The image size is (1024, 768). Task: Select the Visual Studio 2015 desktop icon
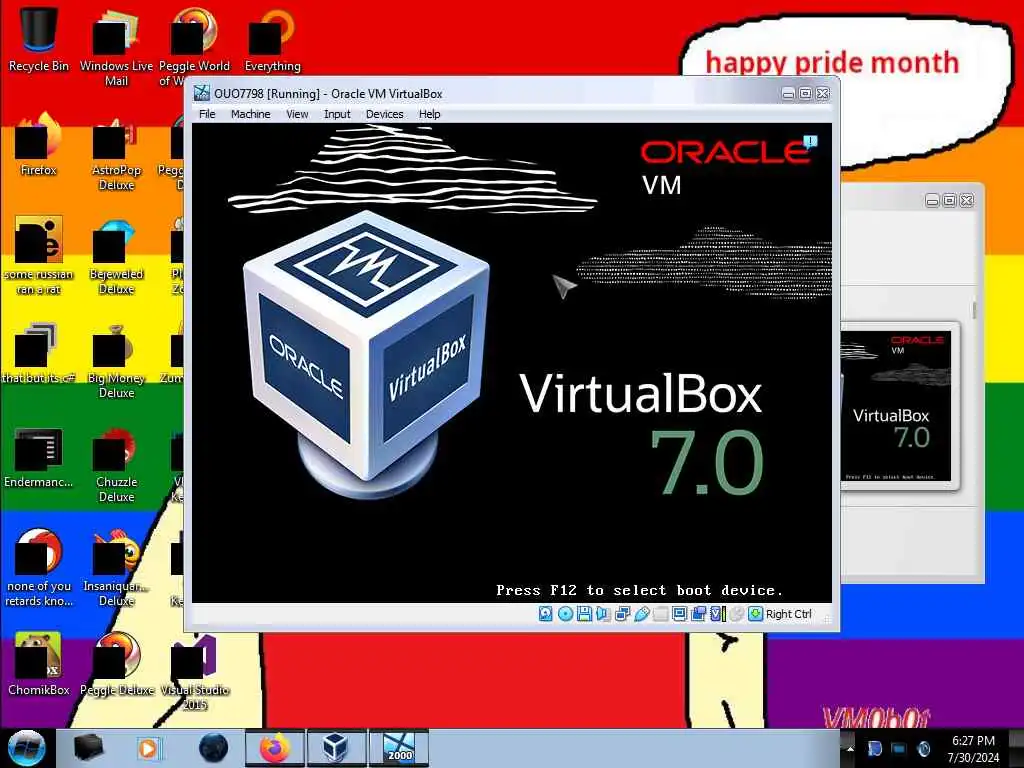[195, 671]
